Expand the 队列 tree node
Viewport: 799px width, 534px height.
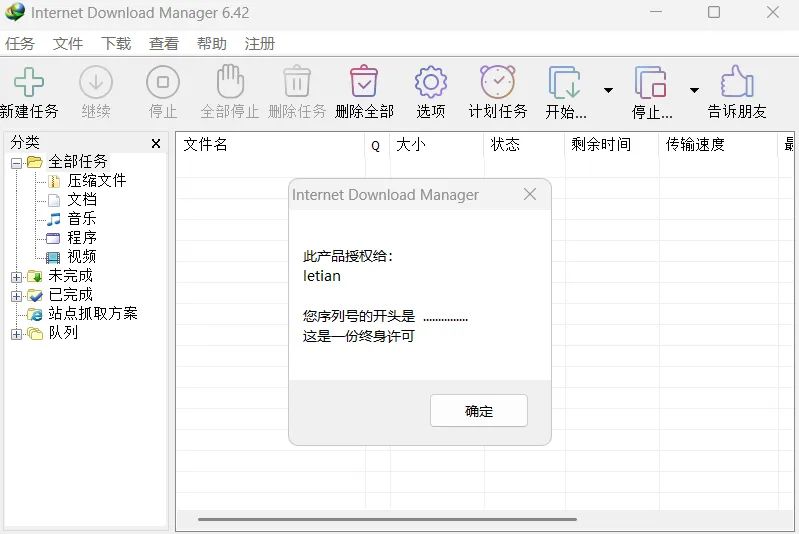click(16, 334)
